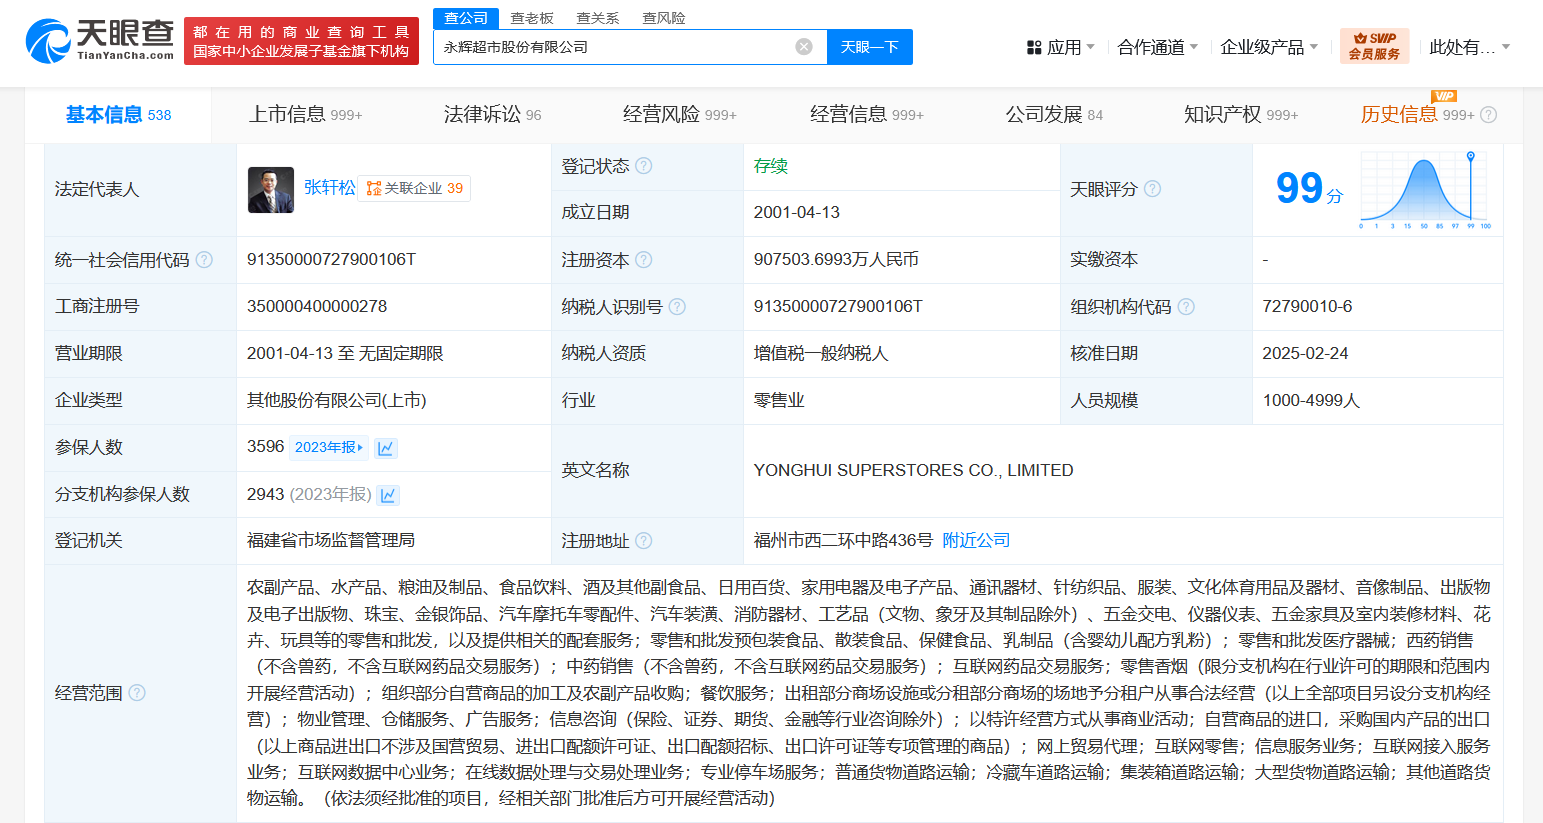
Task: Expand the 应用 dropdown menu
Action: click(1061, 47)
